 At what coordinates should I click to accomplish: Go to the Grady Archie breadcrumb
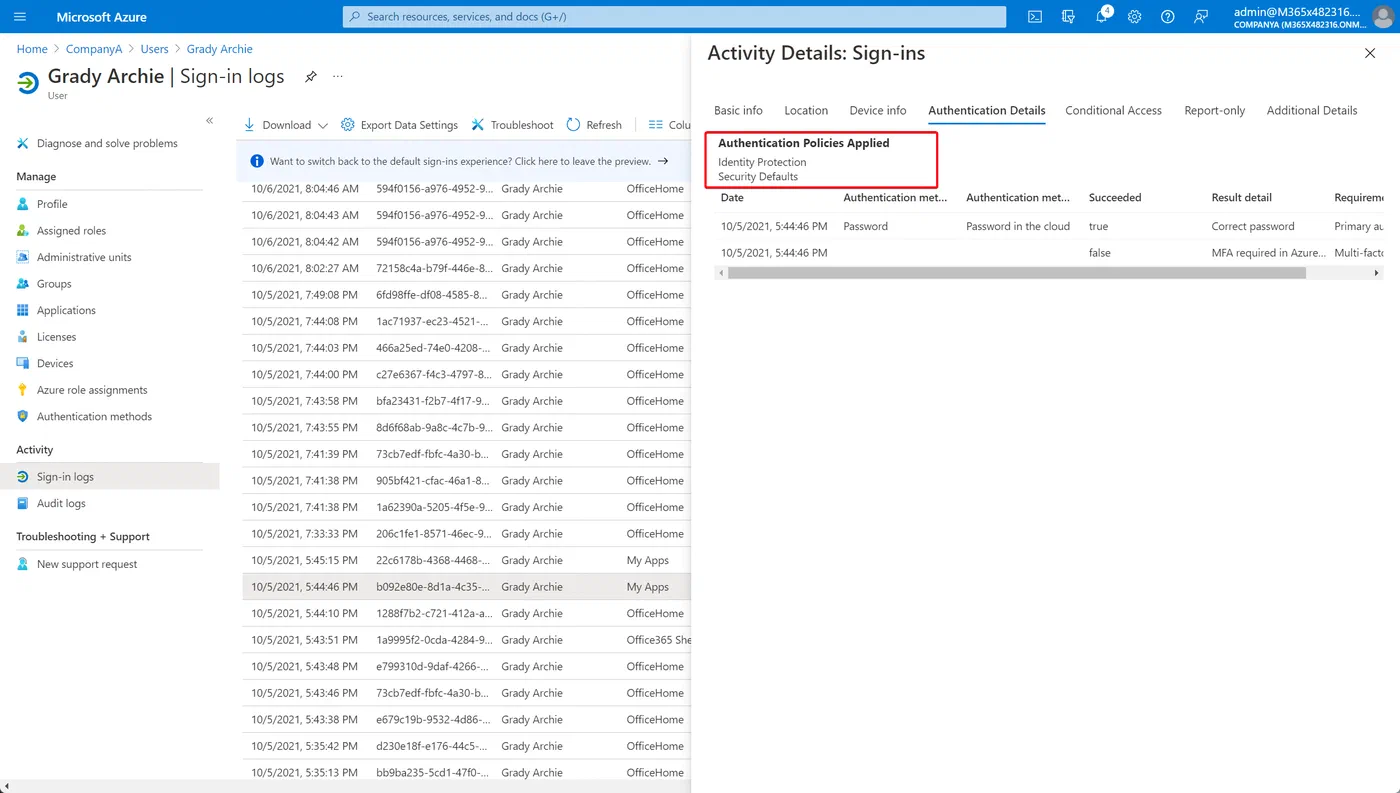click(220, 49)
